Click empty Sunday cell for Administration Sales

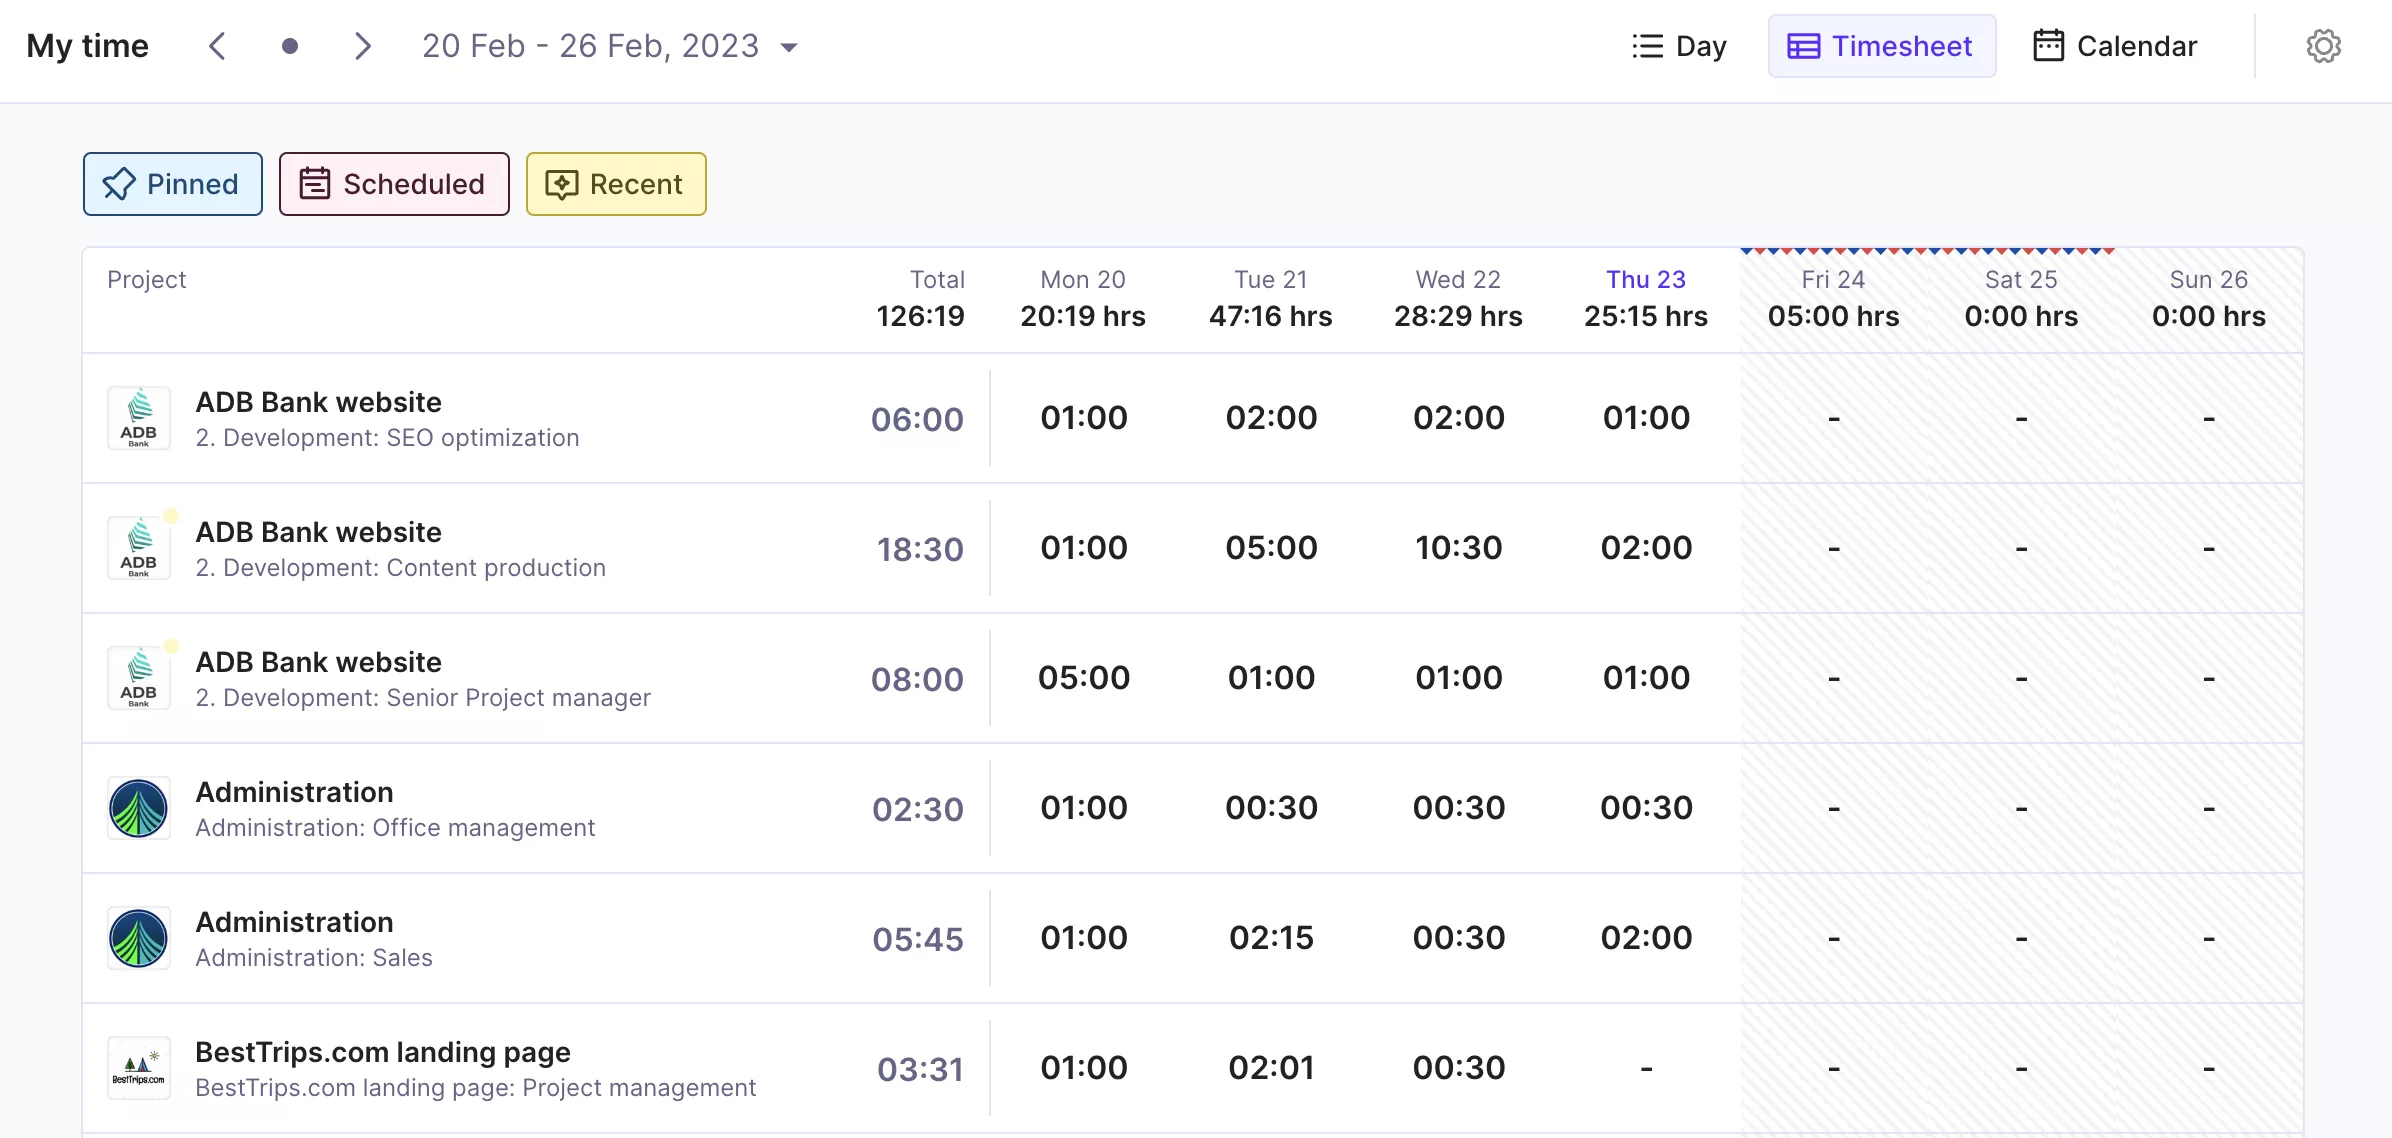coord(2209,938)
